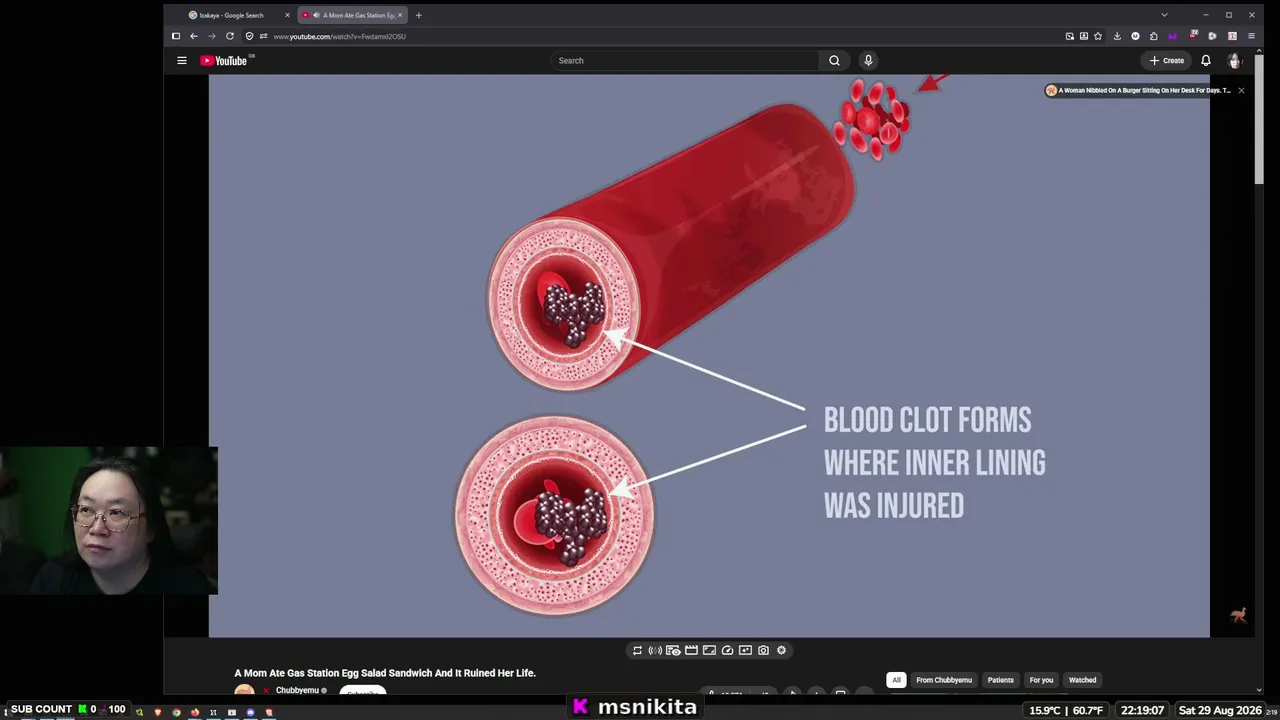Open the Chubbyemu channel avatar
Screen dimensions: 1280x720
click(244, 690)
